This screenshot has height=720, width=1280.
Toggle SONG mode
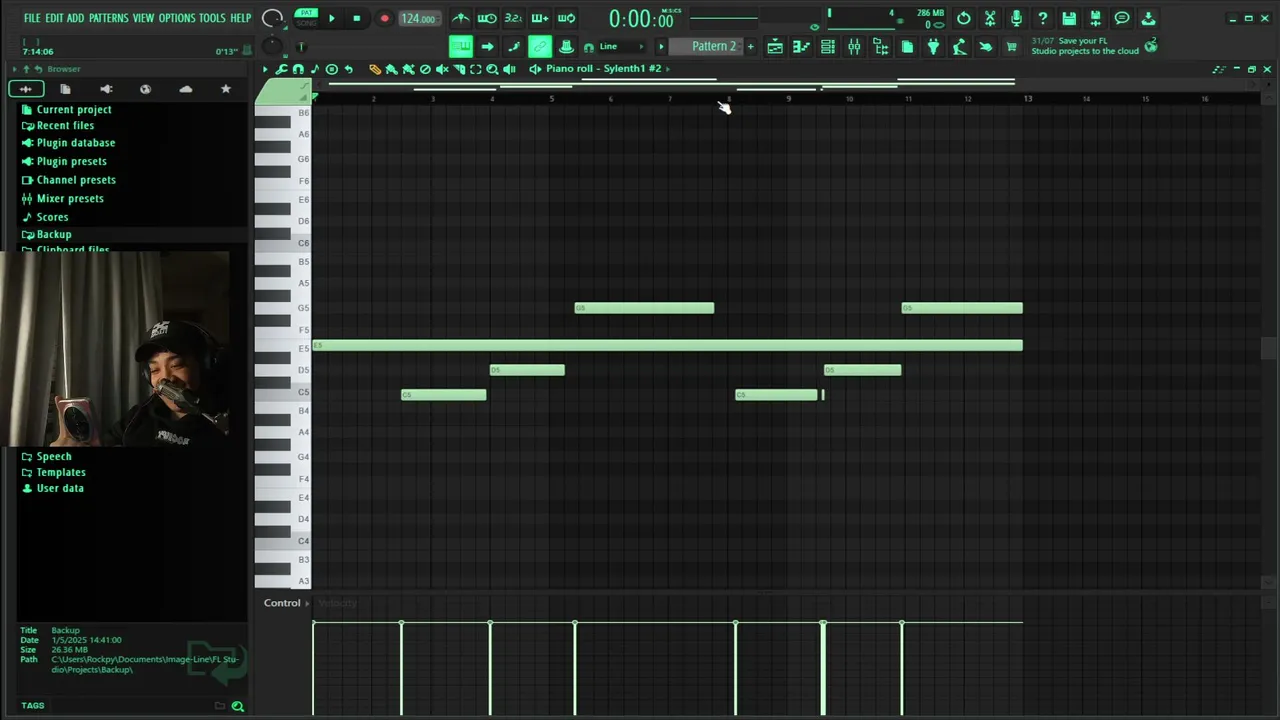tap(306, 23)
